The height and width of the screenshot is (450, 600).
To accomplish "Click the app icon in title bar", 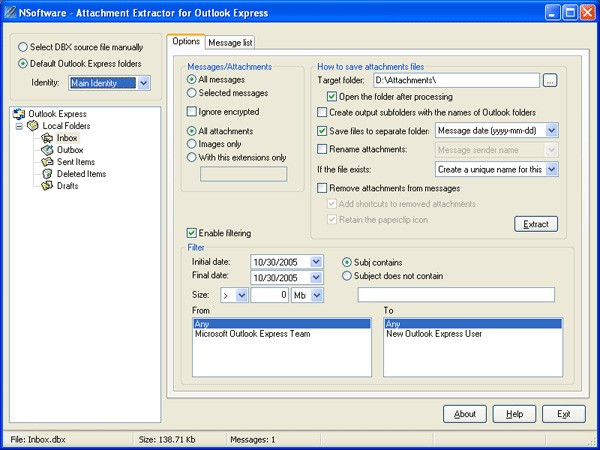I will [x=10, y=13].
